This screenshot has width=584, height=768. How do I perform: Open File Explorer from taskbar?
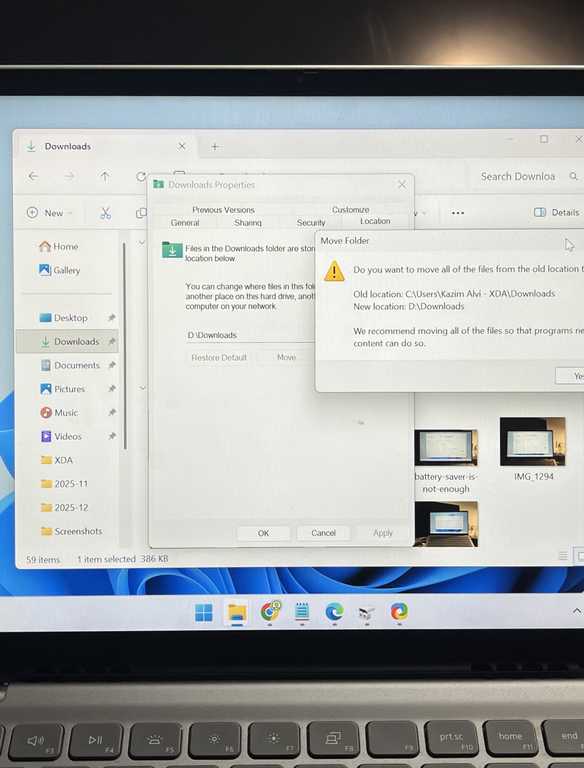point(237,612)
